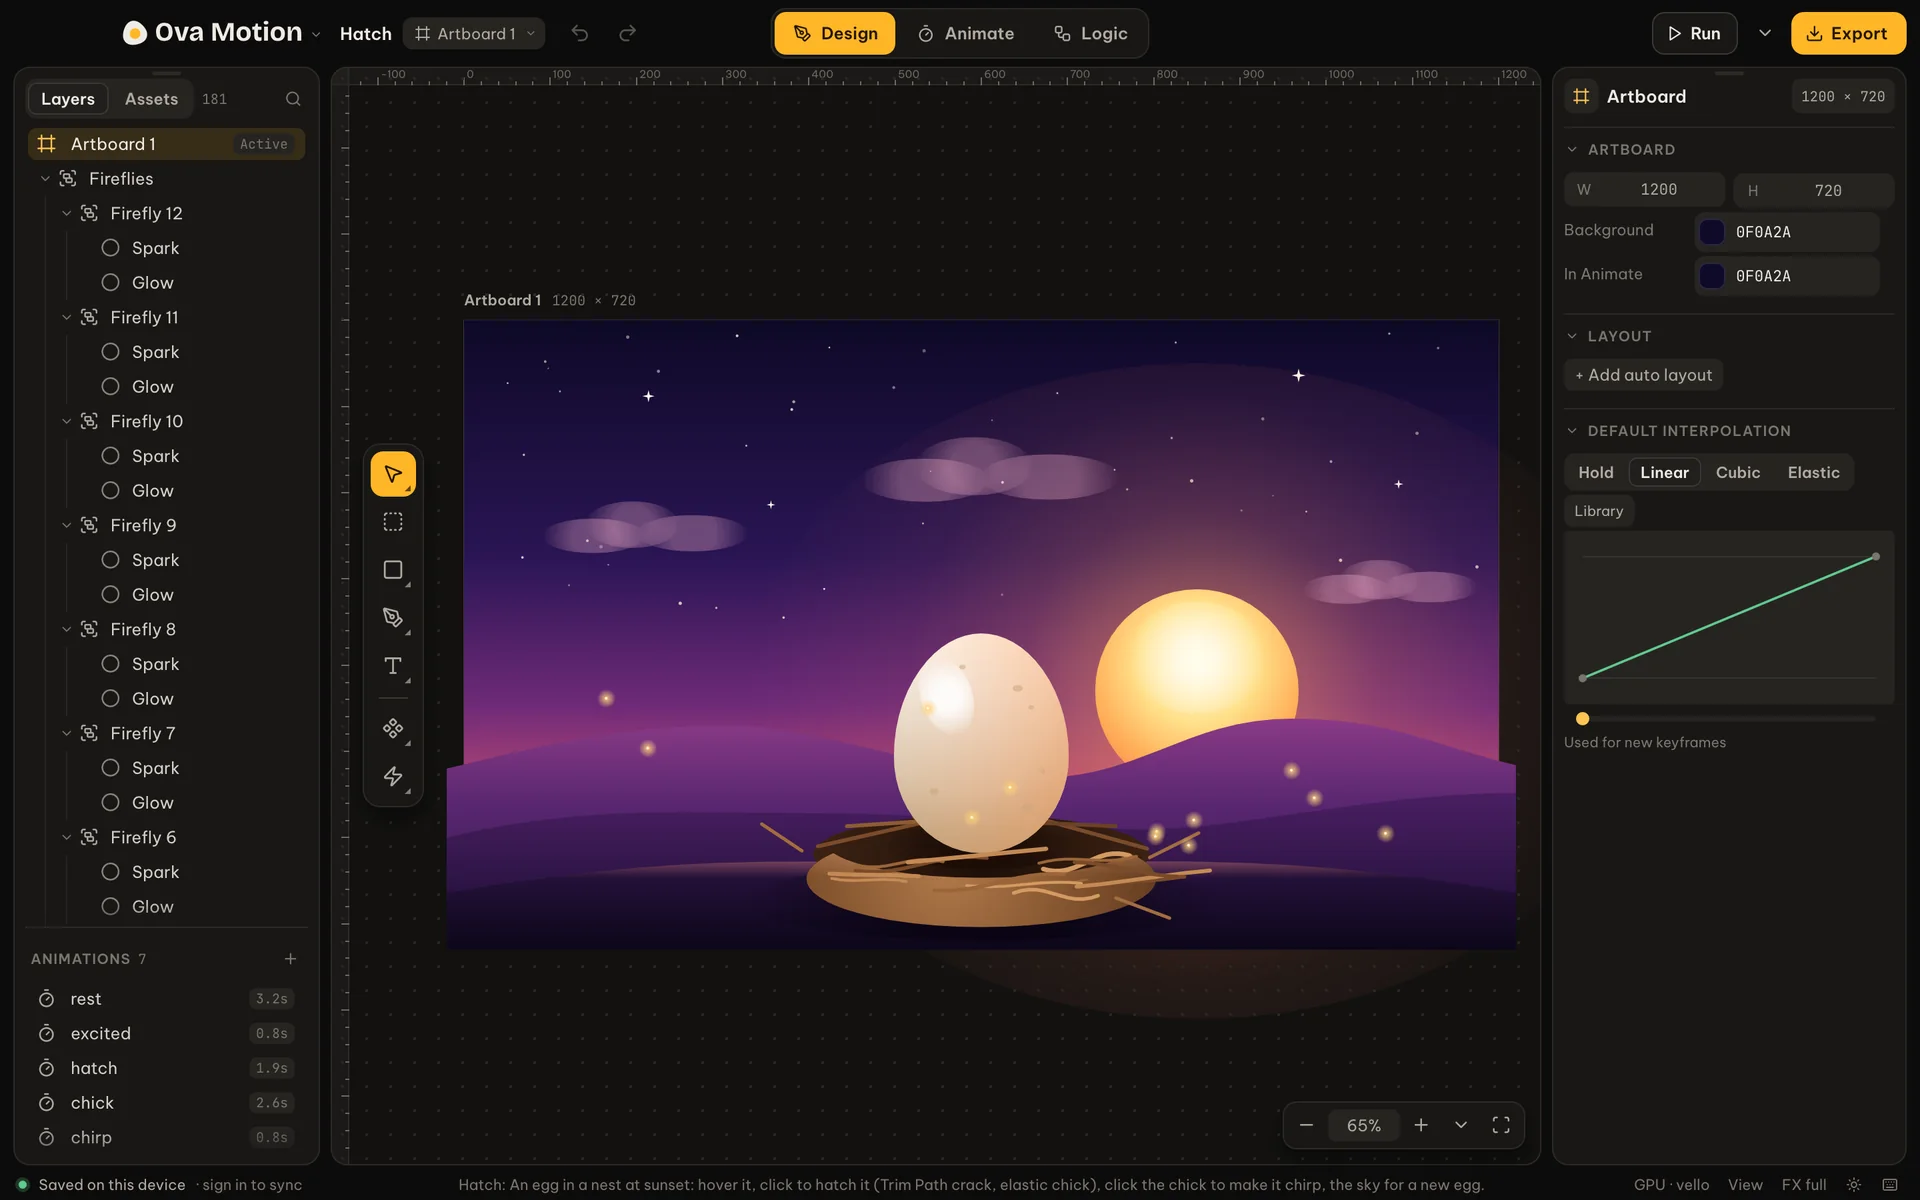Zoom out with the minus button
Screen dimensions: 1920x1200
click(x=1306, y=1125)
